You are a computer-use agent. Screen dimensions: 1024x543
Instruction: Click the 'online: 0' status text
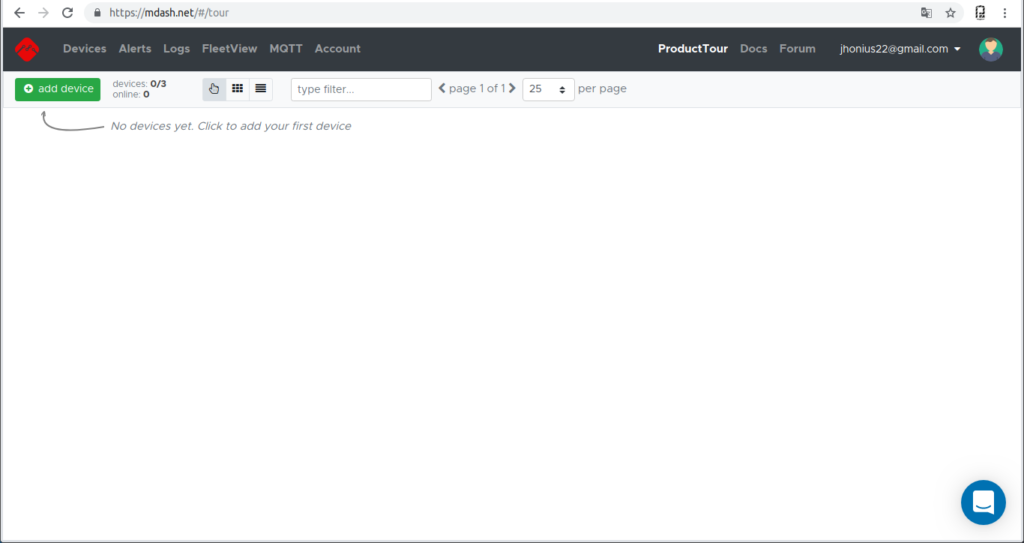(x=131, y=94)
